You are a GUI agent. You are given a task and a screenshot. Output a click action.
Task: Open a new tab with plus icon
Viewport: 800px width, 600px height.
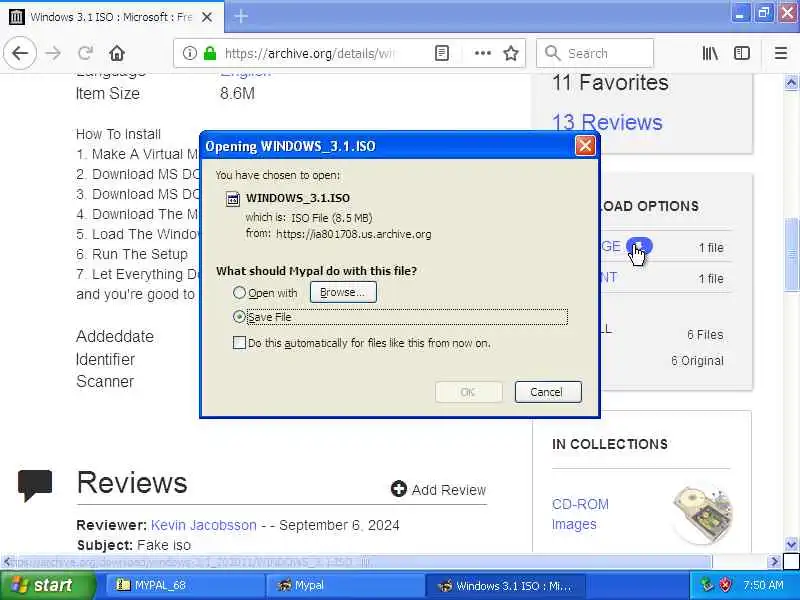coord(241,17)
